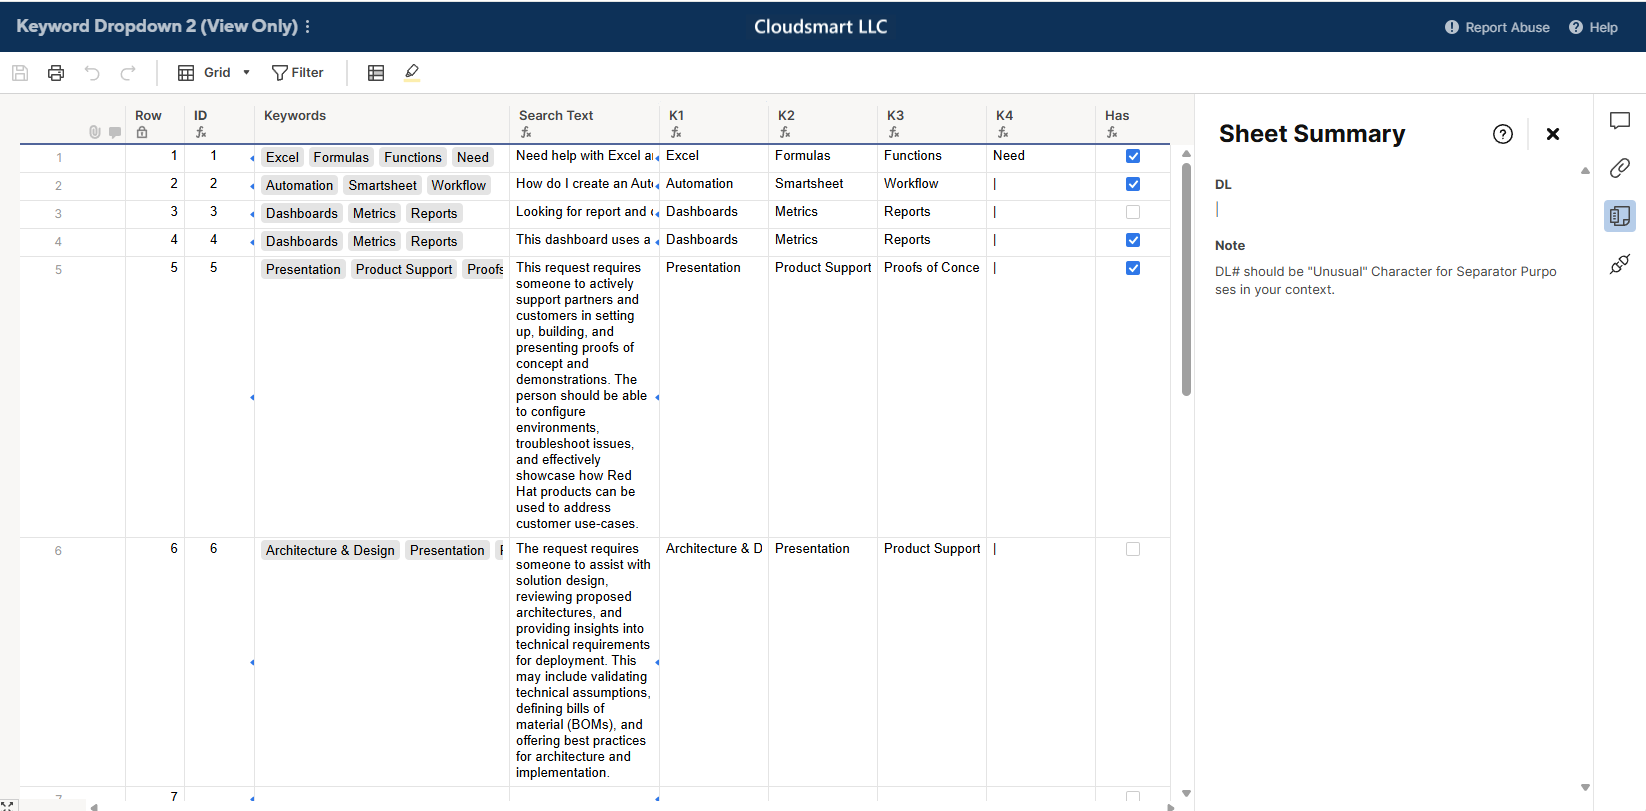Image resolution: width=1646 pixels, height=811 pixels.
Task: Click the highlight changes pencil icon
Action: [412, 72]
